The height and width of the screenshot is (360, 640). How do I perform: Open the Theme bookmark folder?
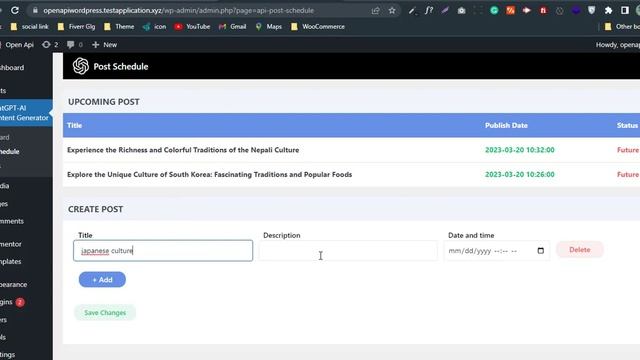(x=119, y=27)
